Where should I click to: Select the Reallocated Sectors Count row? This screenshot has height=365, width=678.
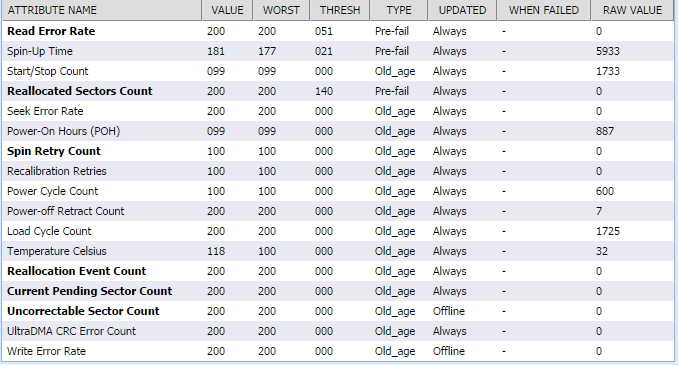click(338, 91)
